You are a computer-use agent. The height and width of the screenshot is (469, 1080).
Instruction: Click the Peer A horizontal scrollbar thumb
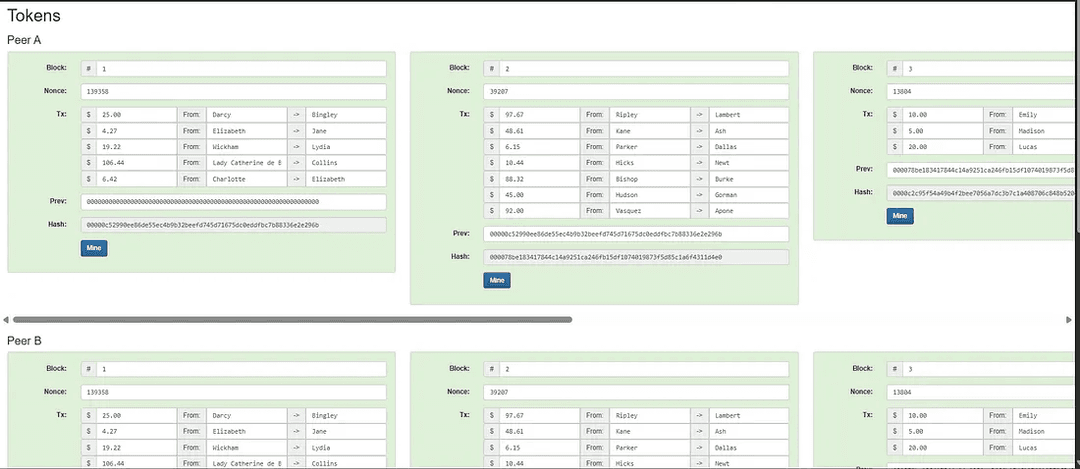293,320
